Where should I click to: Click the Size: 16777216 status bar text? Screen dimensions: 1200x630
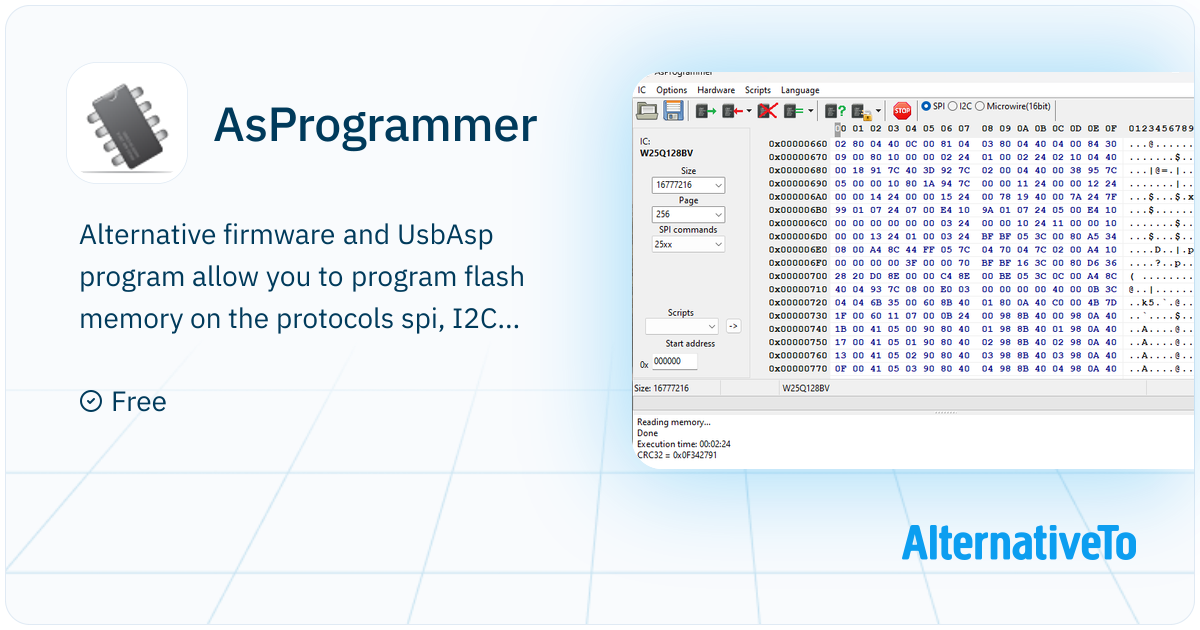pos(662,388)
